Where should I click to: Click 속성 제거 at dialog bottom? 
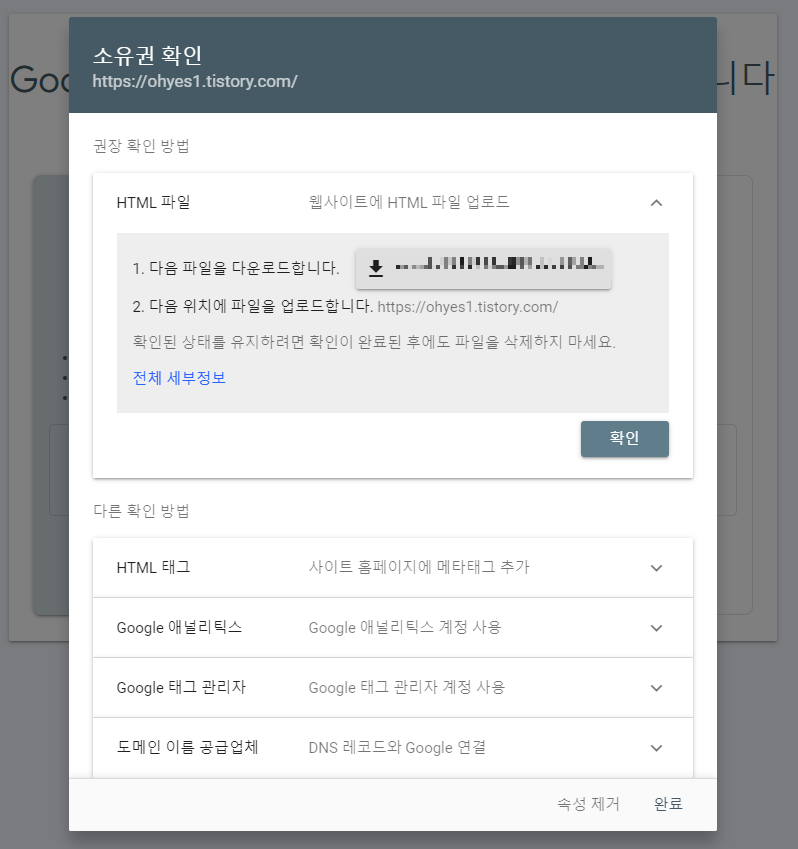[588, 804]
